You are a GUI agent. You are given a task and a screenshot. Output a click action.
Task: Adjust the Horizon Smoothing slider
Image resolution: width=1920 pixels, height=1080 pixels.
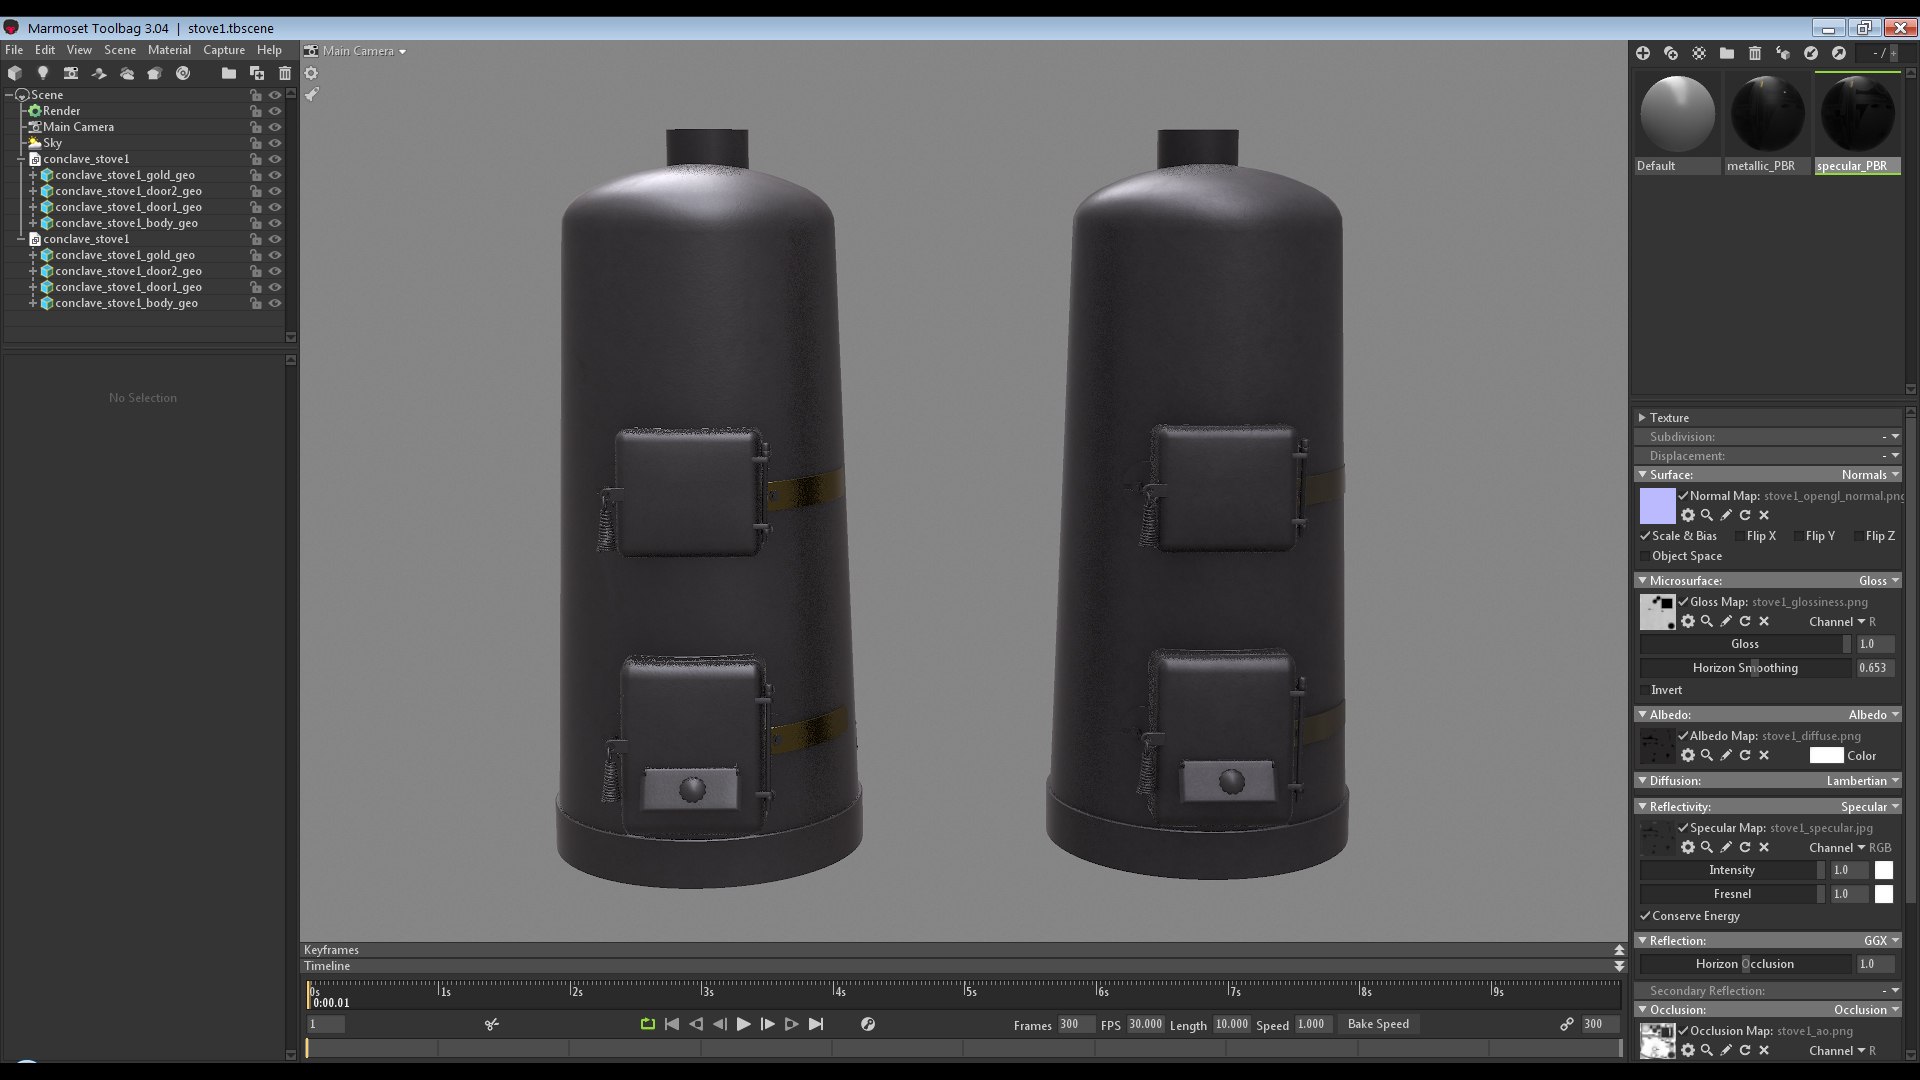click(1745, 668)
